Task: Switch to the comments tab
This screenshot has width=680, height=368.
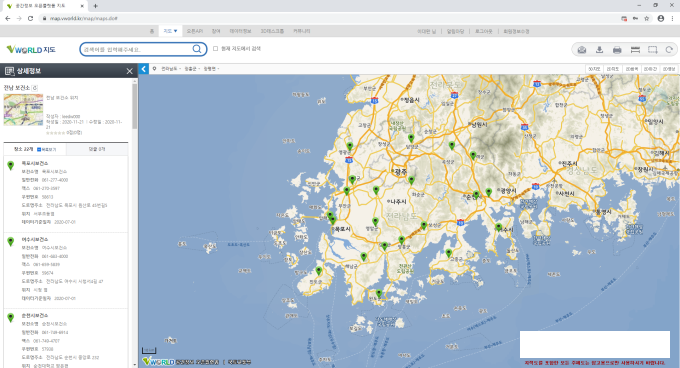Action: coord(97,149)
